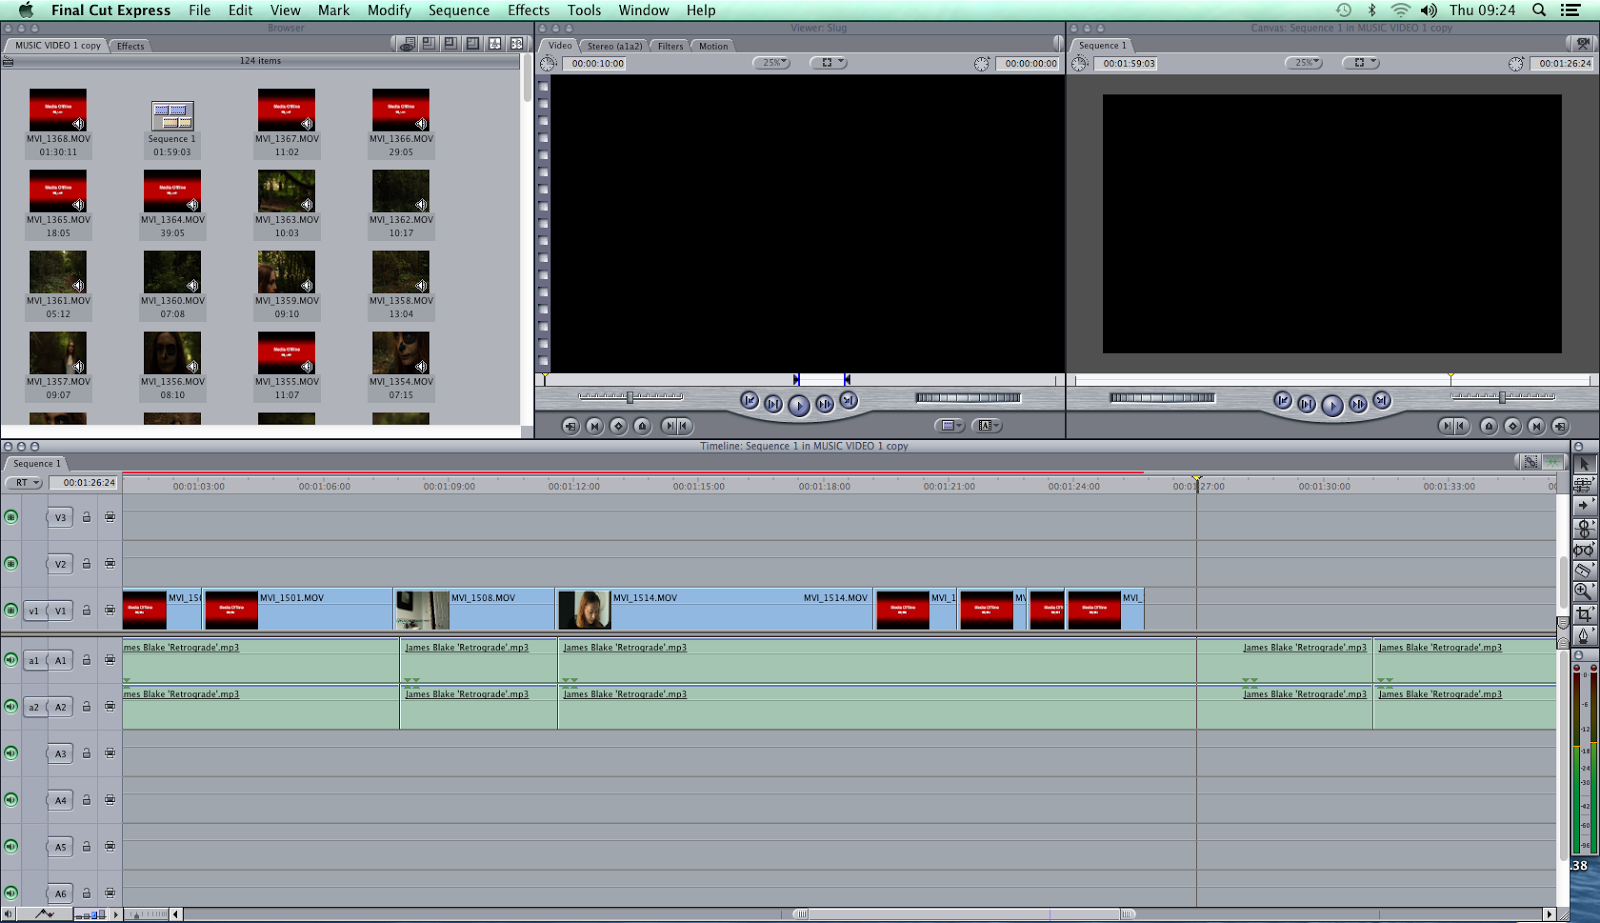1600x923 pixels.
Task: Open the Canvas view mode pop-up
Action: click(x=1360, y=63)
